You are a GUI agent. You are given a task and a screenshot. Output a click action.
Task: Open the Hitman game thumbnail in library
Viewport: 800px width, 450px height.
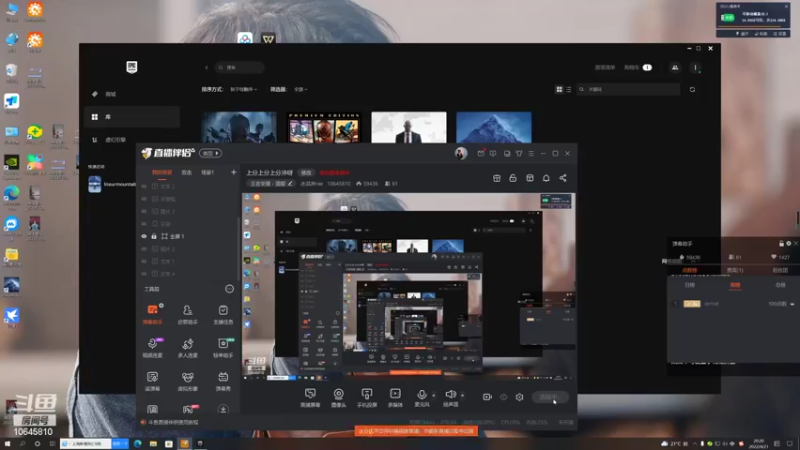point(409,128)
